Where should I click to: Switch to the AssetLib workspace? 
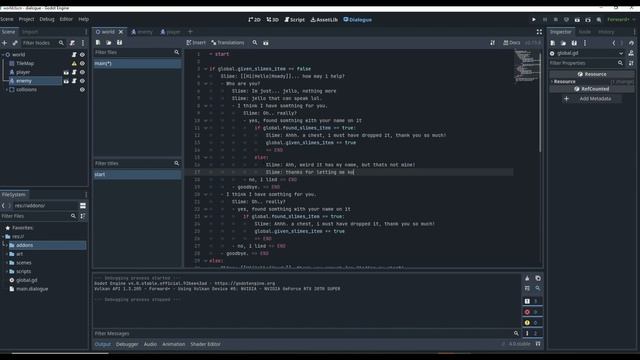point(324,20)
